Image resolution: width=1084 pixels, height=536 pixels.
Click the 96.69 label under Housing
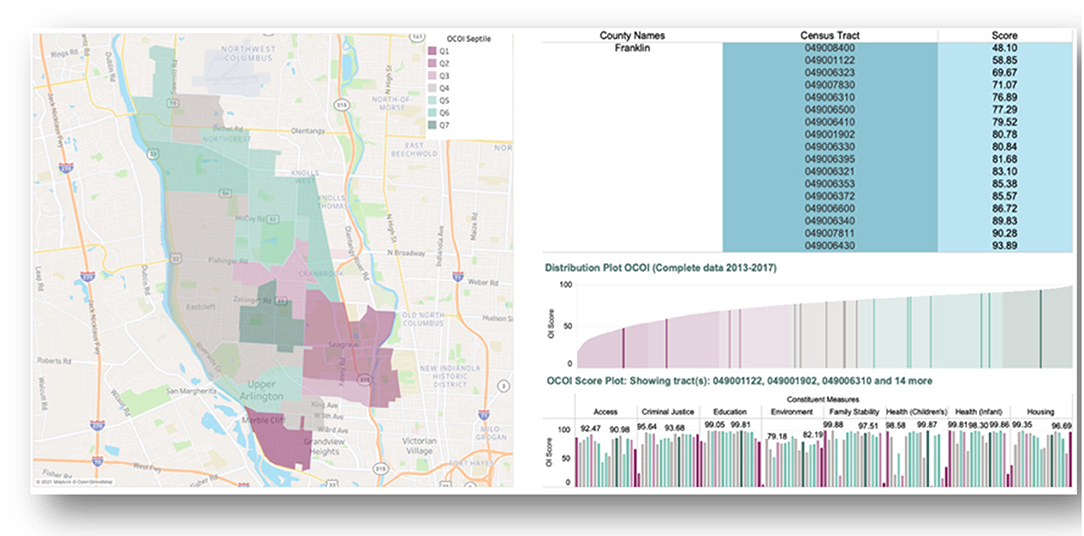(1061, 425)
